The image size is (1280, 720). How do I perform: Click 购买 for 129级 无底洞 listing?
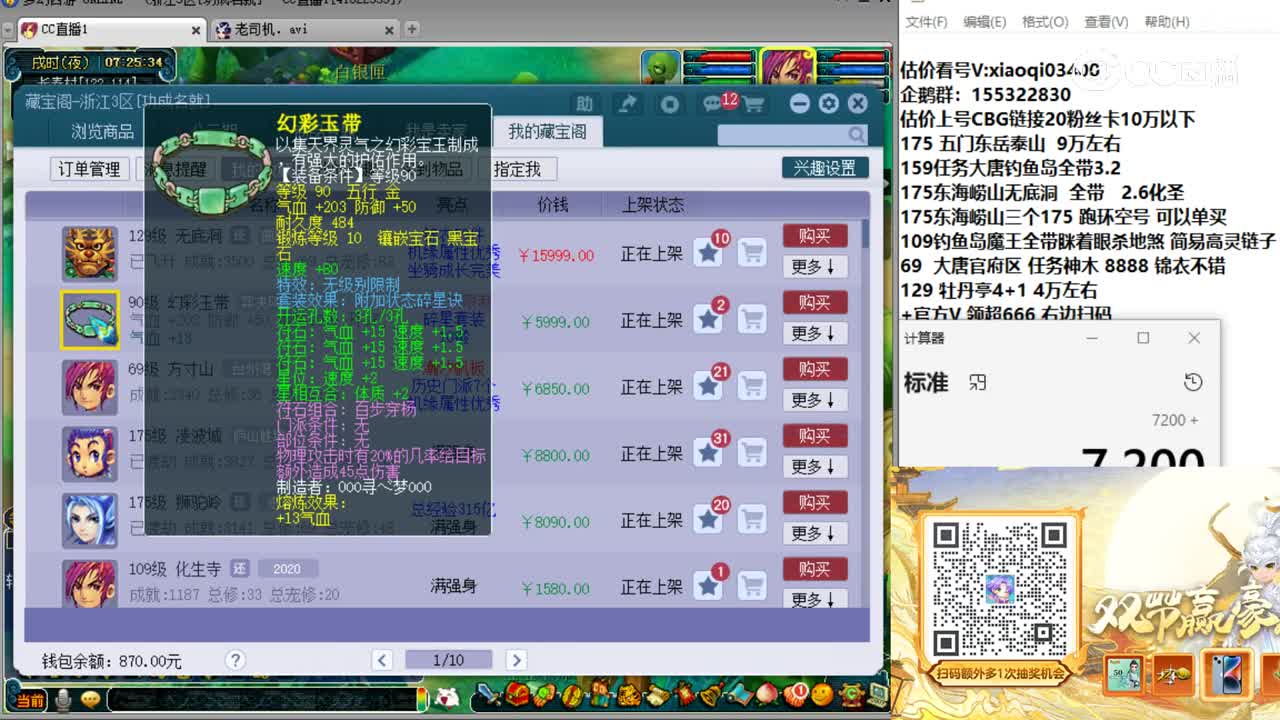pos(815,236)
